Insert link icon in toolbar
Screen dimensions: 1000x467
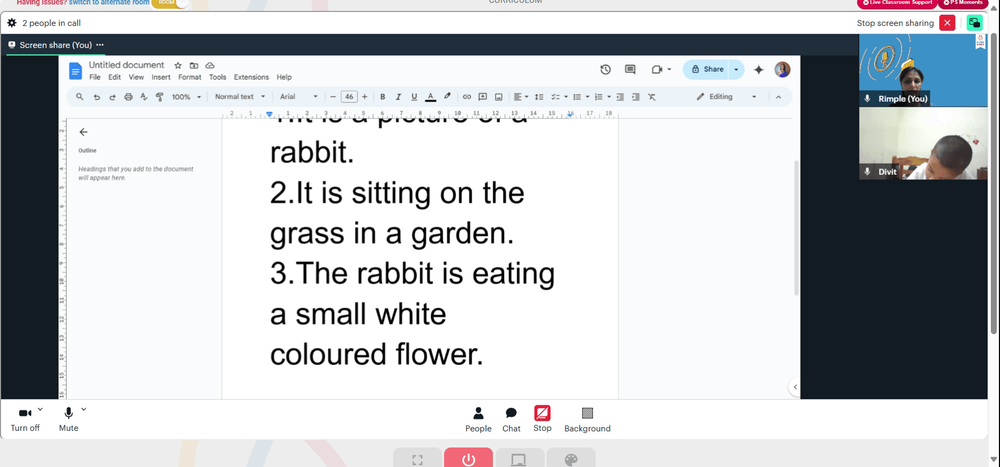(x=467, y=97)
